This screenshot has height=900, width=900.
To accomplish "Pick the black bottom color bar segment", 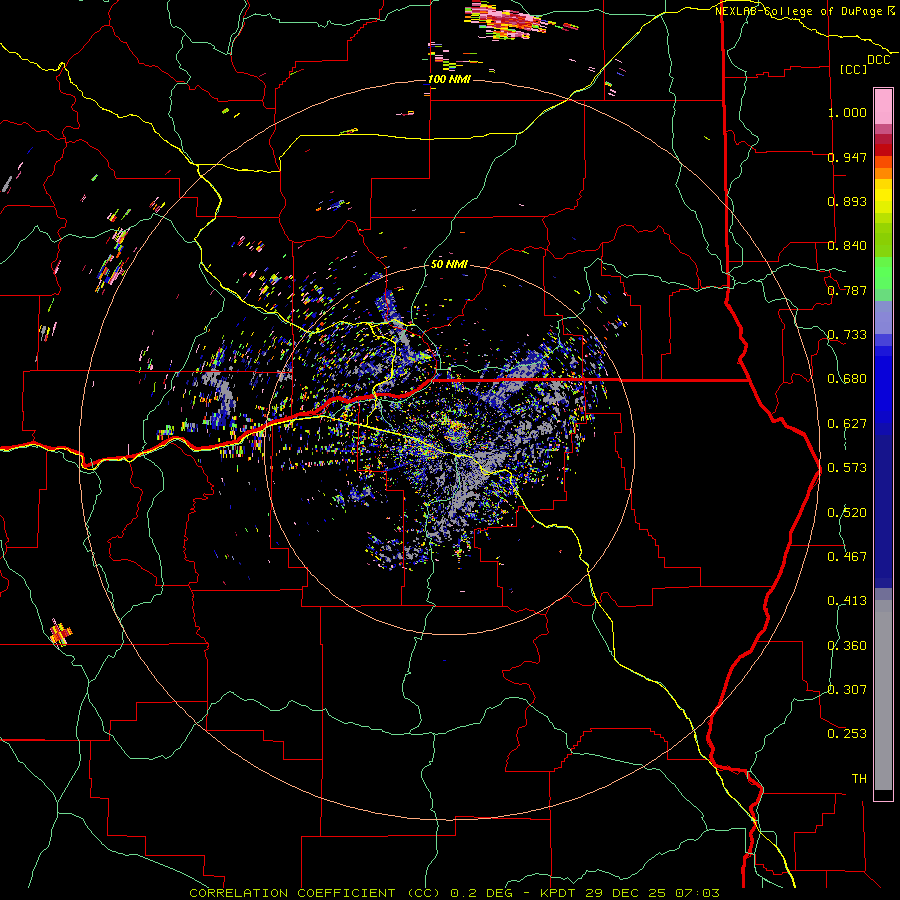I will pos(883,795).
